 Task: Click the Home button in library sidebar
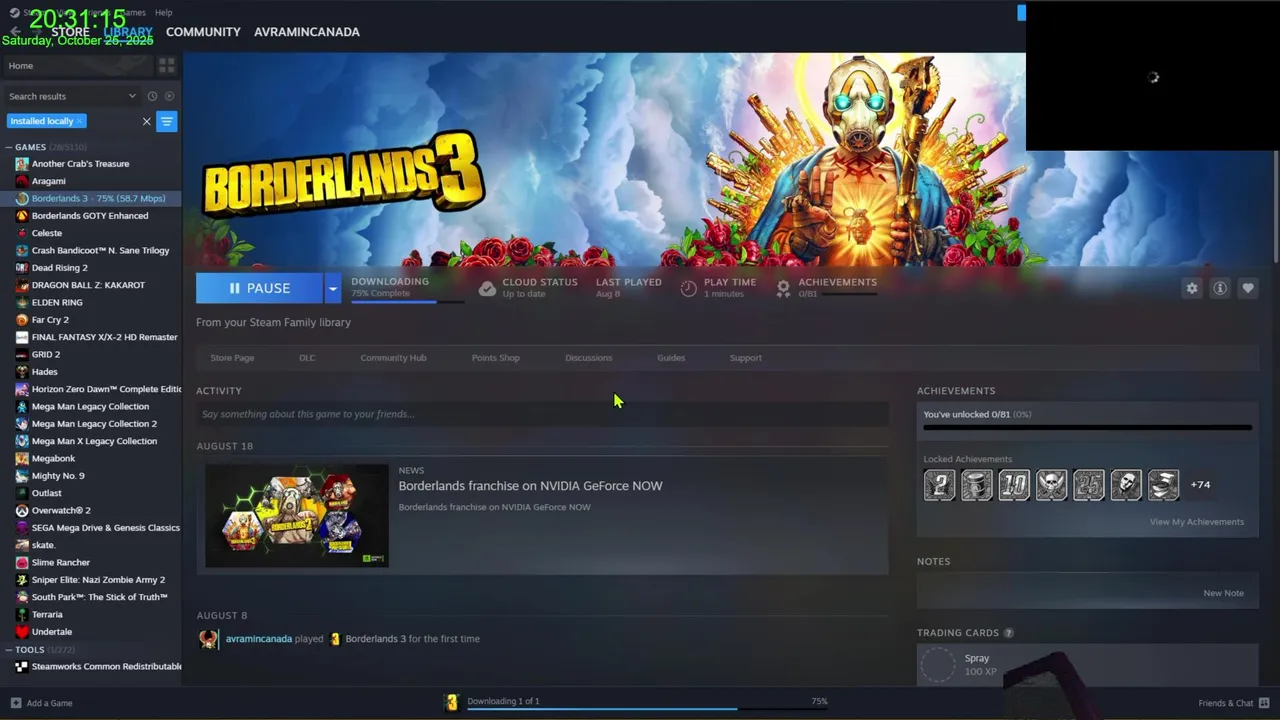[x=77, y=65]
